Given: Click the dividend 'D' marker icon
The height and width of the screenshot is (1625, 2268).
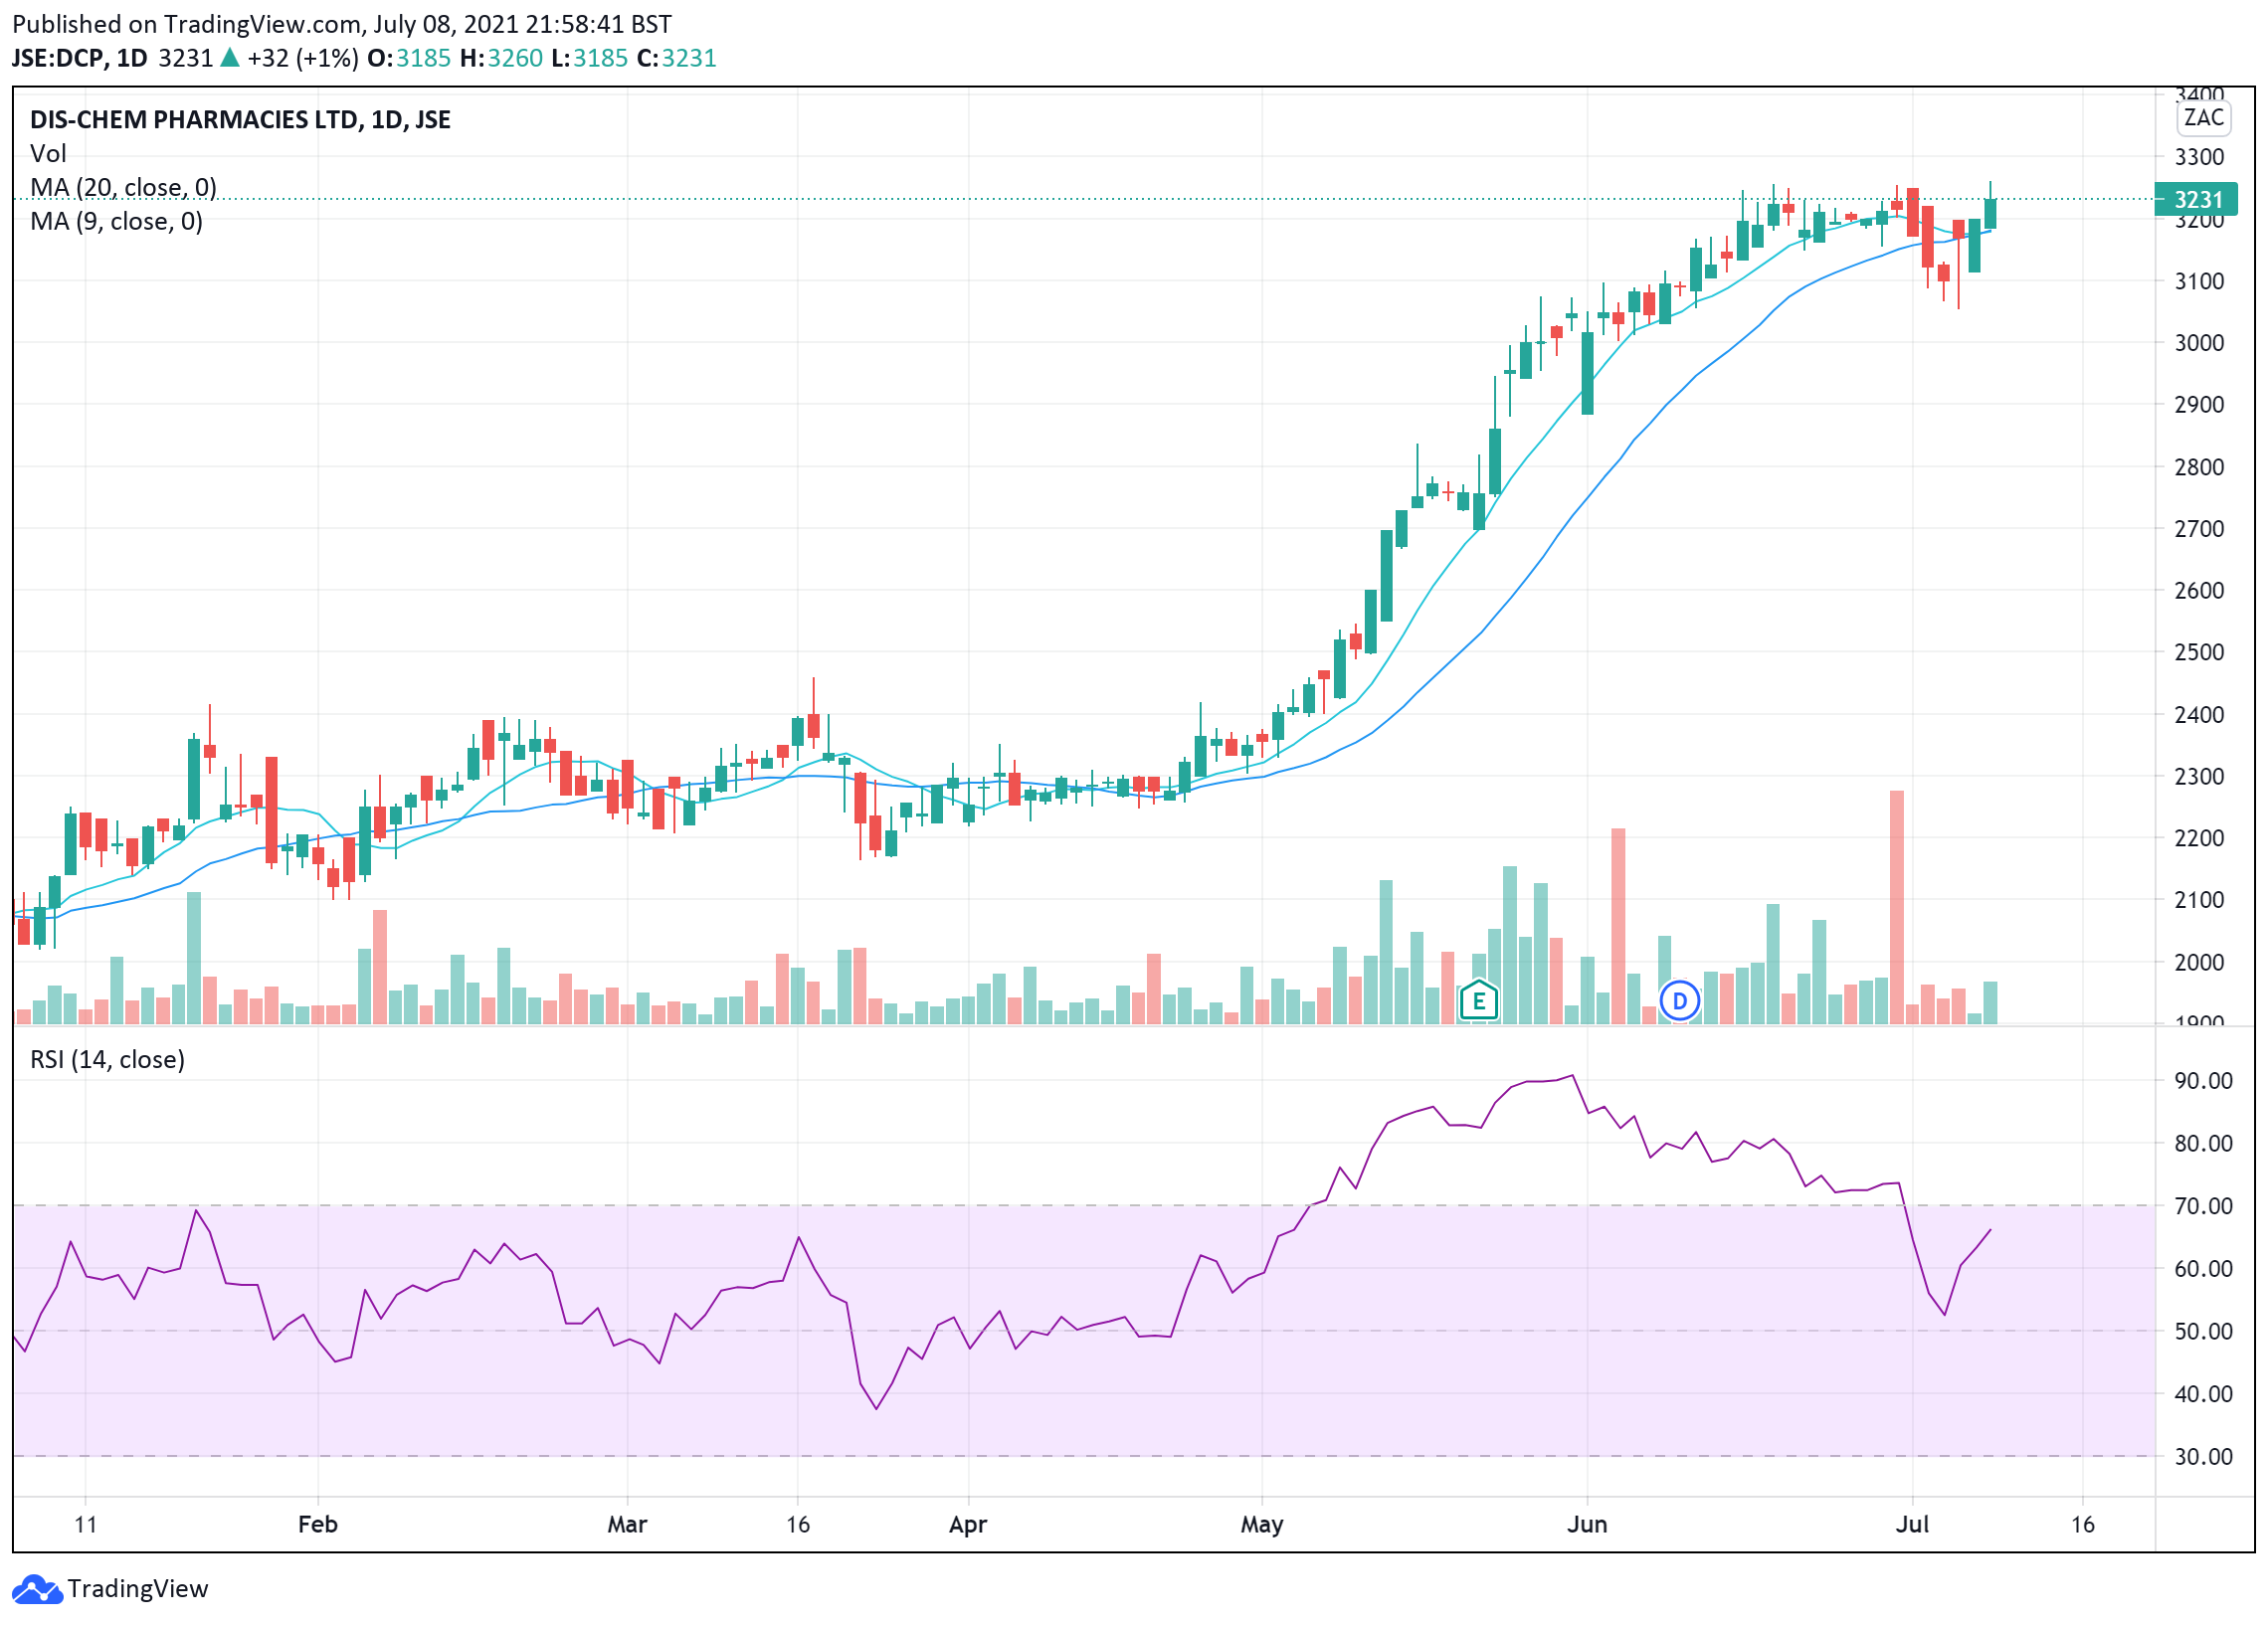Looking at the screenshot, I should coord(1679,1000).
